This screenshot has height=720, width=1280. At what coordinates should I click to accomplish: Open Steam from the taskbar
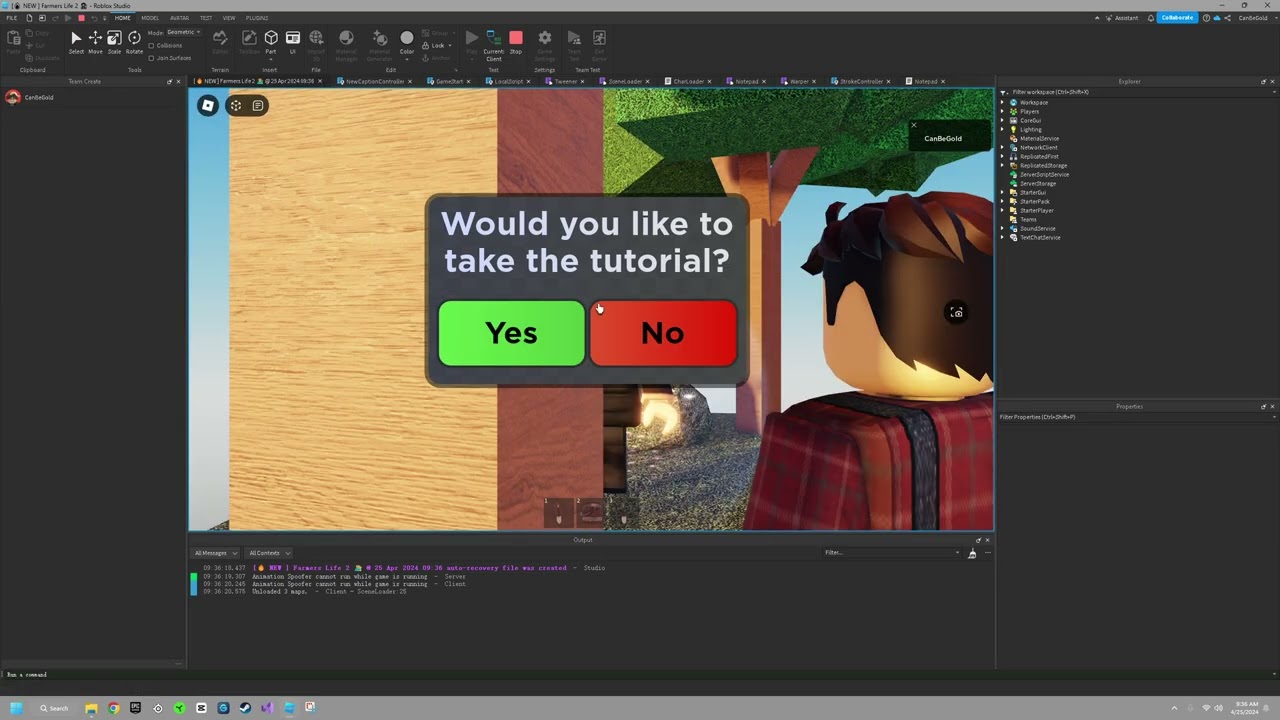[x=245, y=708]
